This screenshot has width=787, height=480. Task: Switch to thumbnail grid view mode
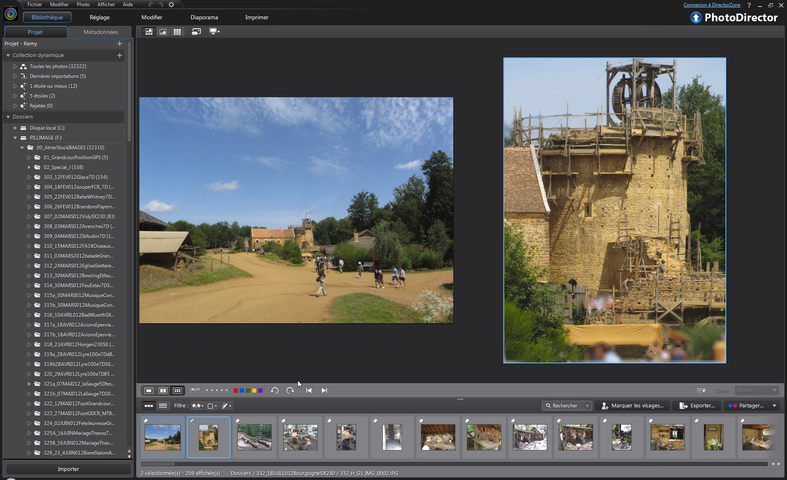[x=177, y=32]
